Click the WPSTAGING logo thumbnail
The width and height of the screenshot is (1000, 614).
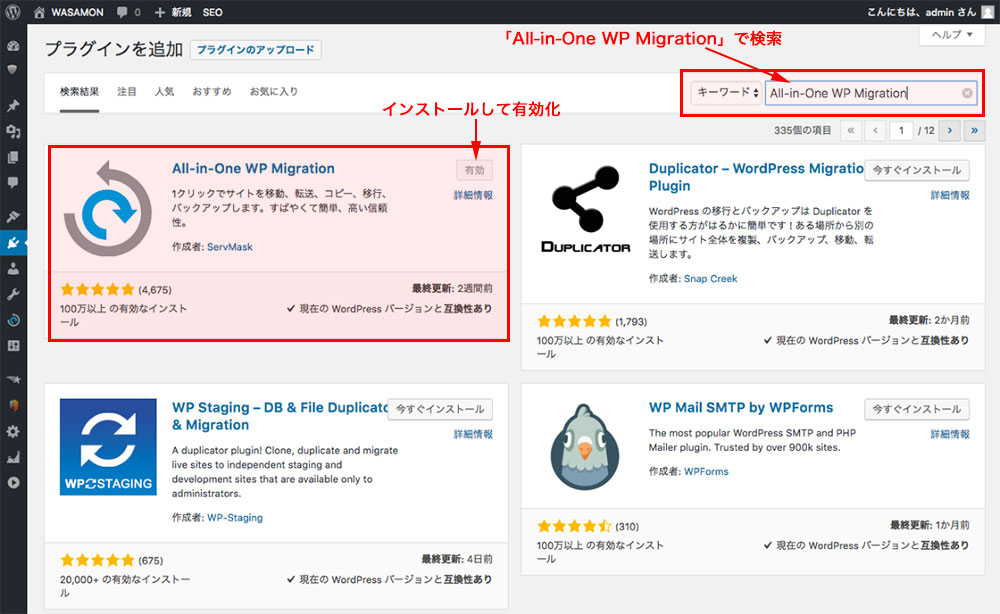coord(108,447)
